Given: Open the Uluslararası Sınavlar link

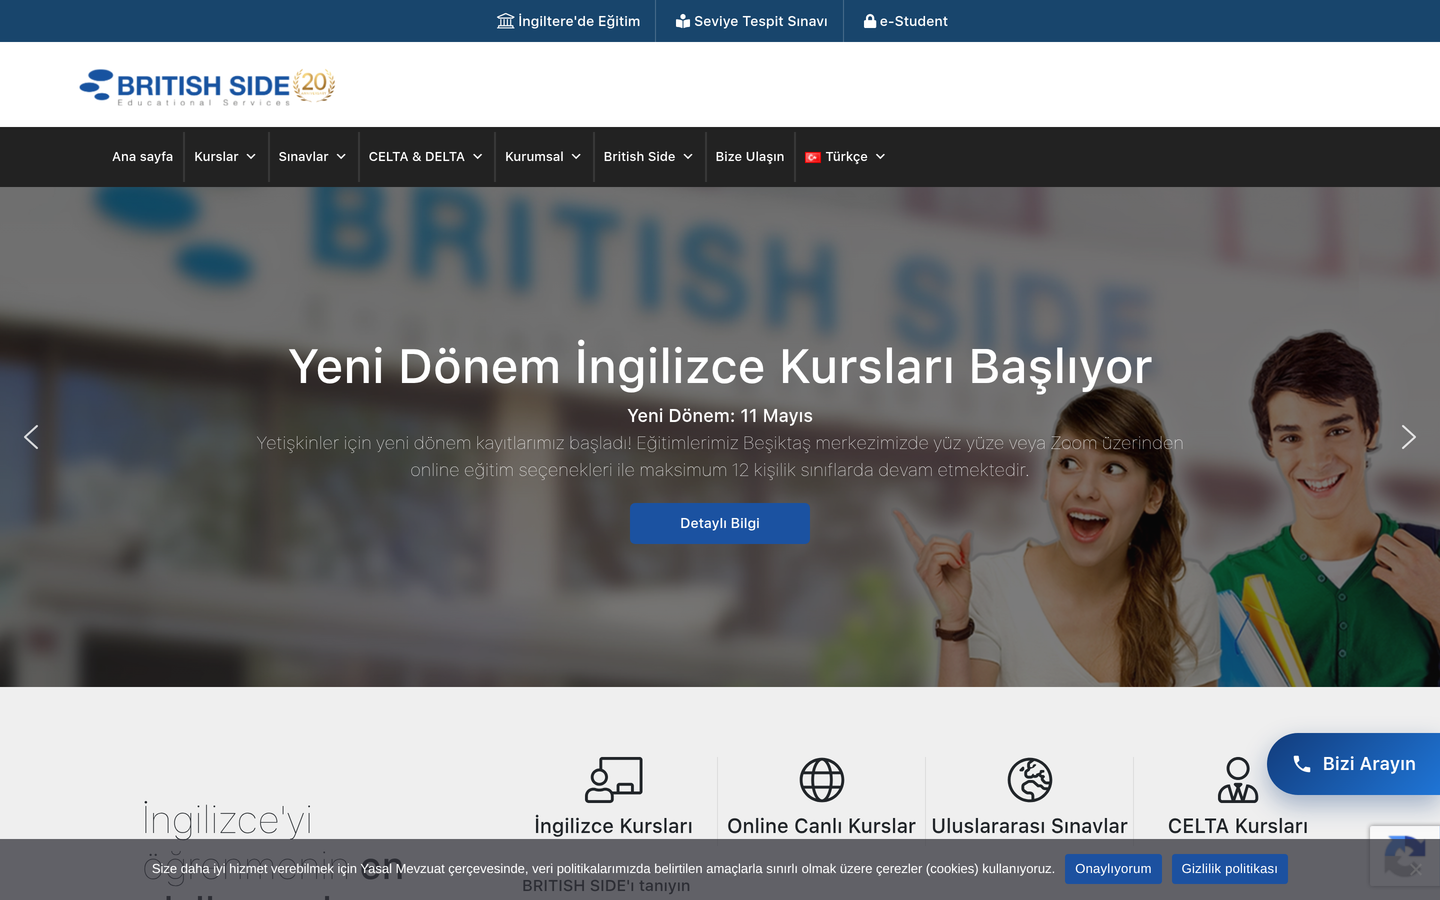Looking at the screenshot, I should (x=1030, y=826).
